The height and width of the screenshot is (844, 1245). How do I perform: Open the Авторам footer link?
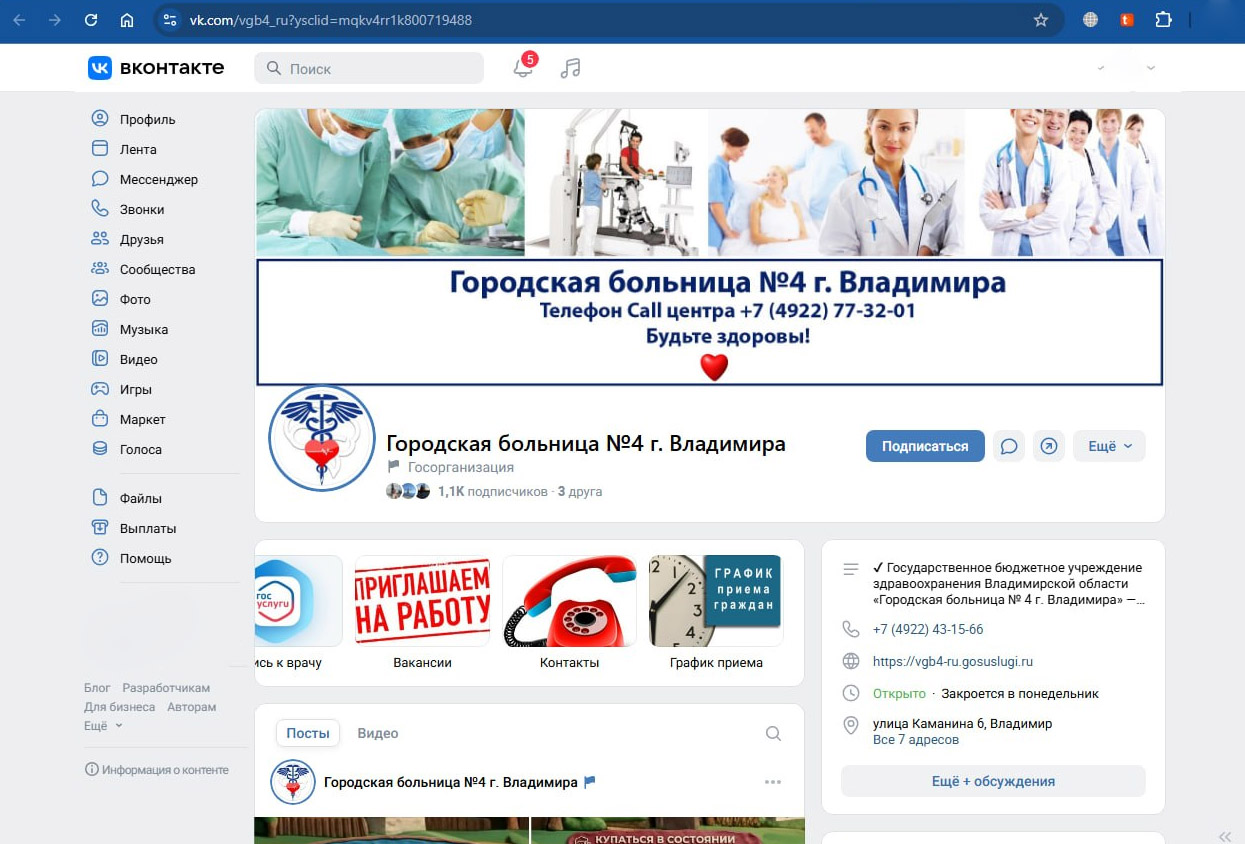(191, 707)
